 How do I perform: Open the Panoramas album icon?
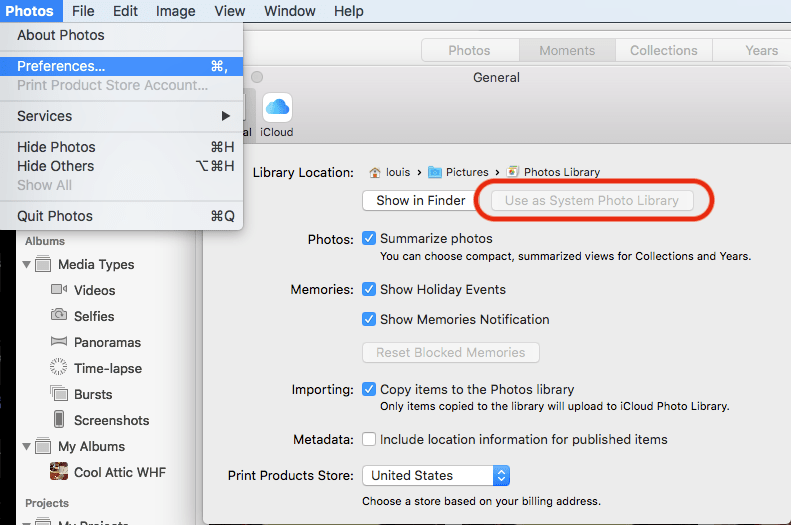tap(59, 342)
